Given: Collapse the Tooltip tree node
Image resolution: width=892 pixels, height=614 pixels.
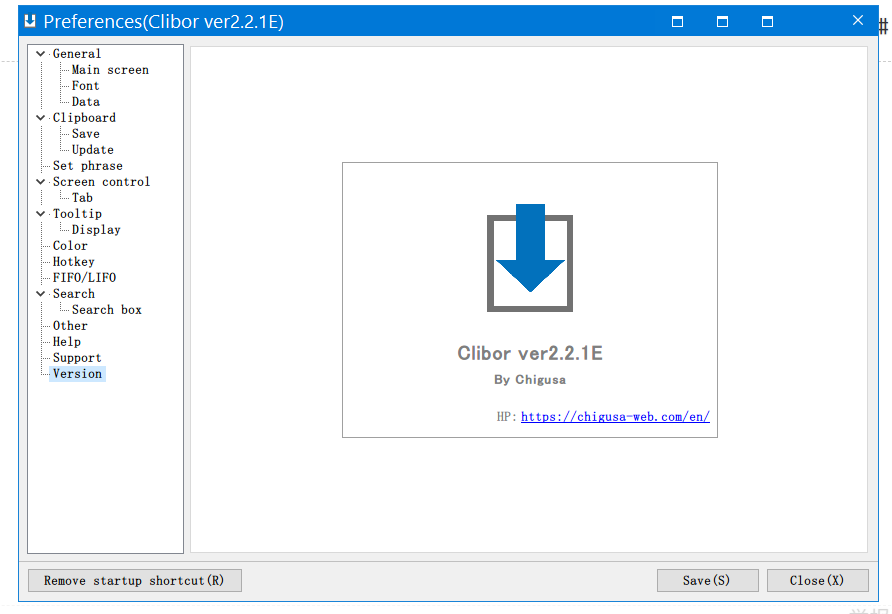Looking at the screenshot, I should [41, 214].
